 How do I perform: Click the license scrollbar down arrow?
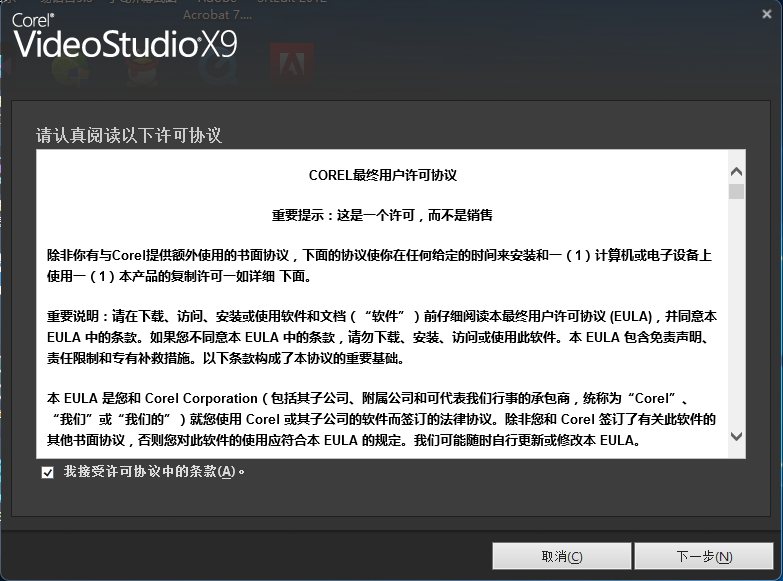(736, 436)
